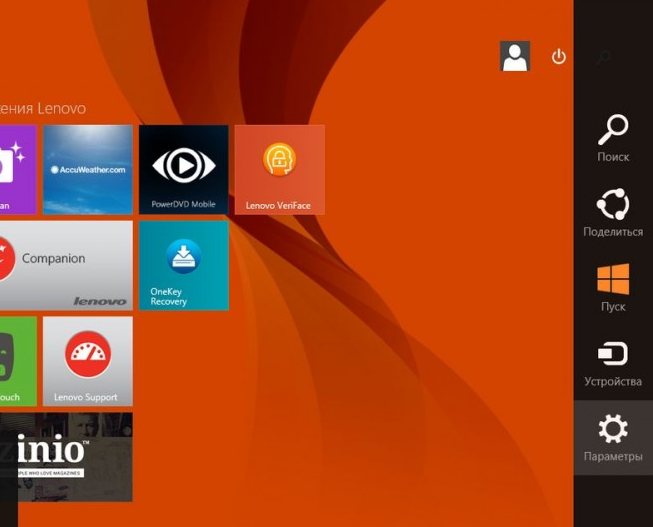Open the Параметры gear settings charm
Image resolution: width=653 pixels, height=527 pixels.
(x=612, y=438)
